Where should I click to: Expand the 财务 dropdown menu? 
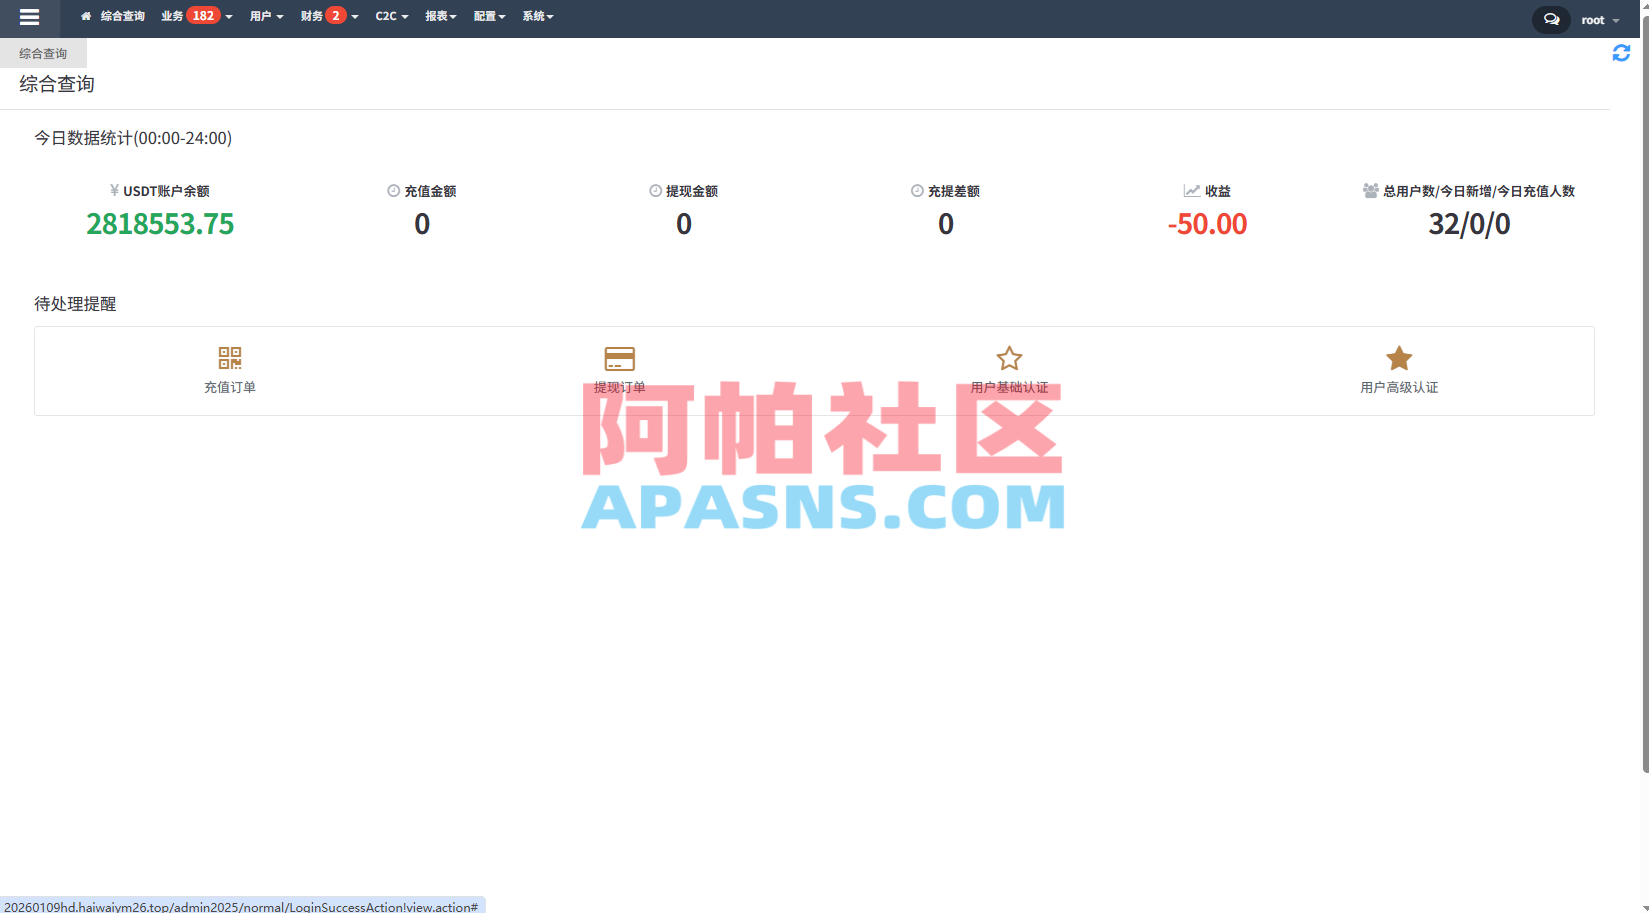pos(329,16)
